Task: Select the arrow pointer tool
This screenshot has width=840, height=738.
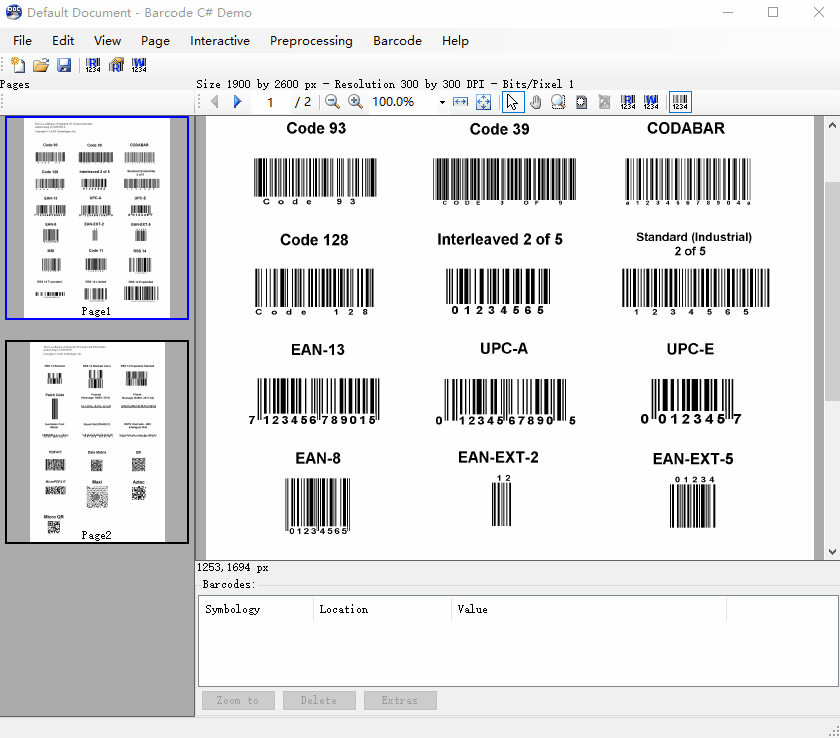Action: (512, 101)
